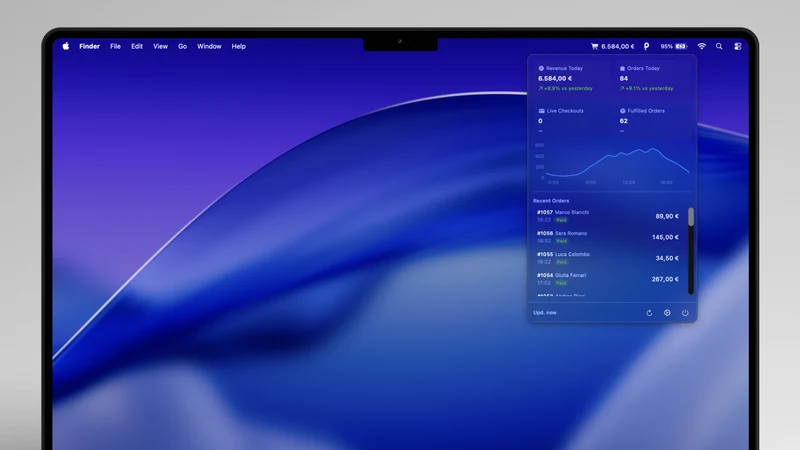
Task: Open the Apple menu
Action: pyautogui.click(x=66, y=46)
